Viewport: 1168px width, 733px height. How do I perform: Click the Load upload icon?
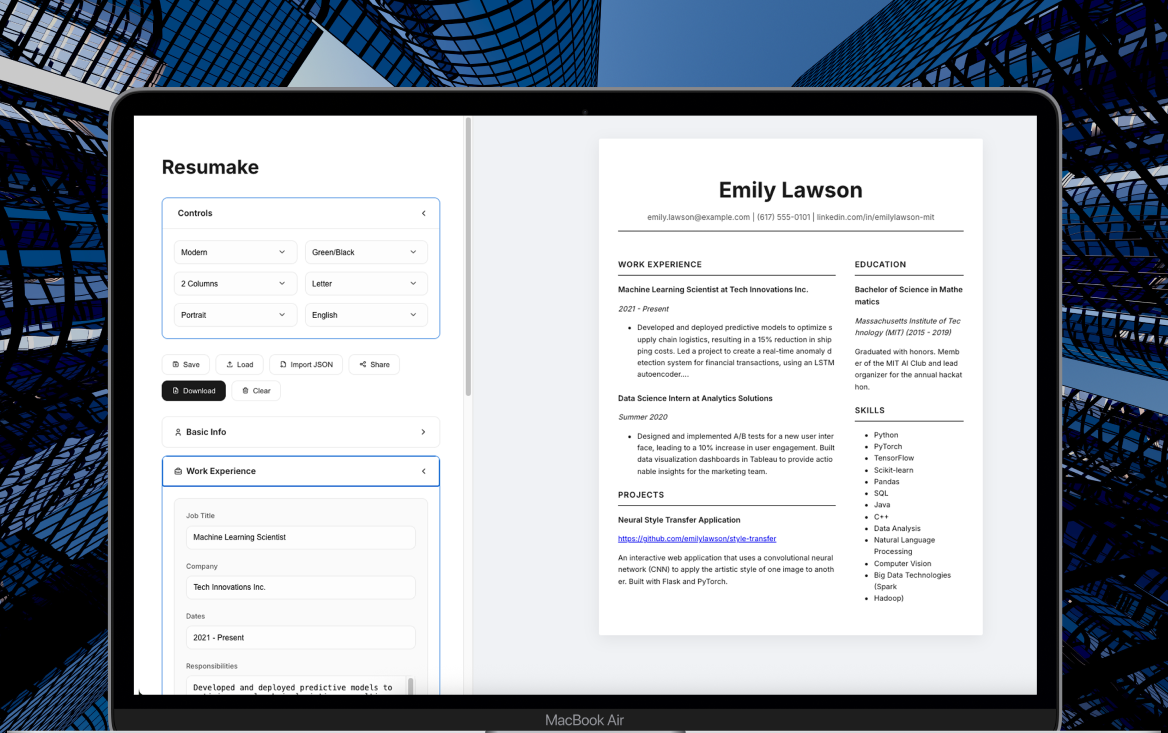[x=230, y=365]
